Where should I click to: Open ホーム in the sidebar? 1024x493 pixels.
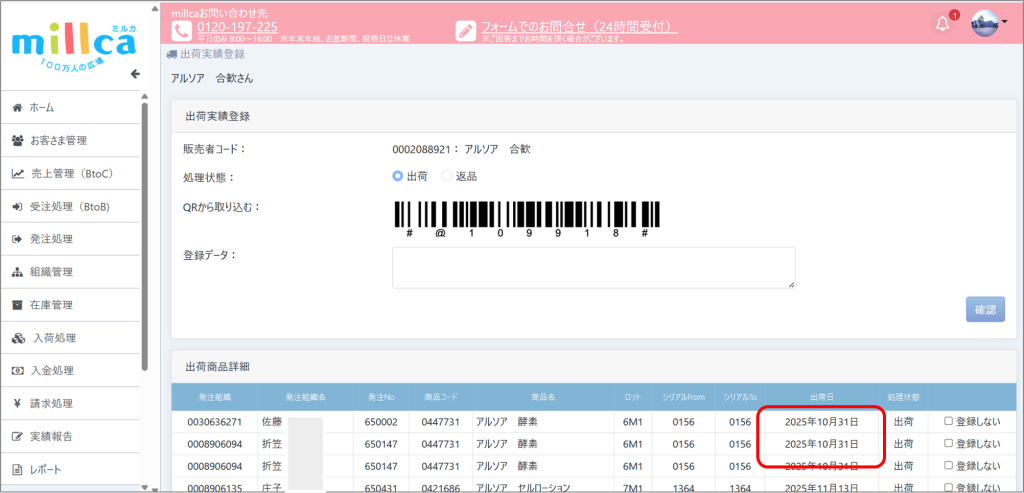click(x=41, y=107)
